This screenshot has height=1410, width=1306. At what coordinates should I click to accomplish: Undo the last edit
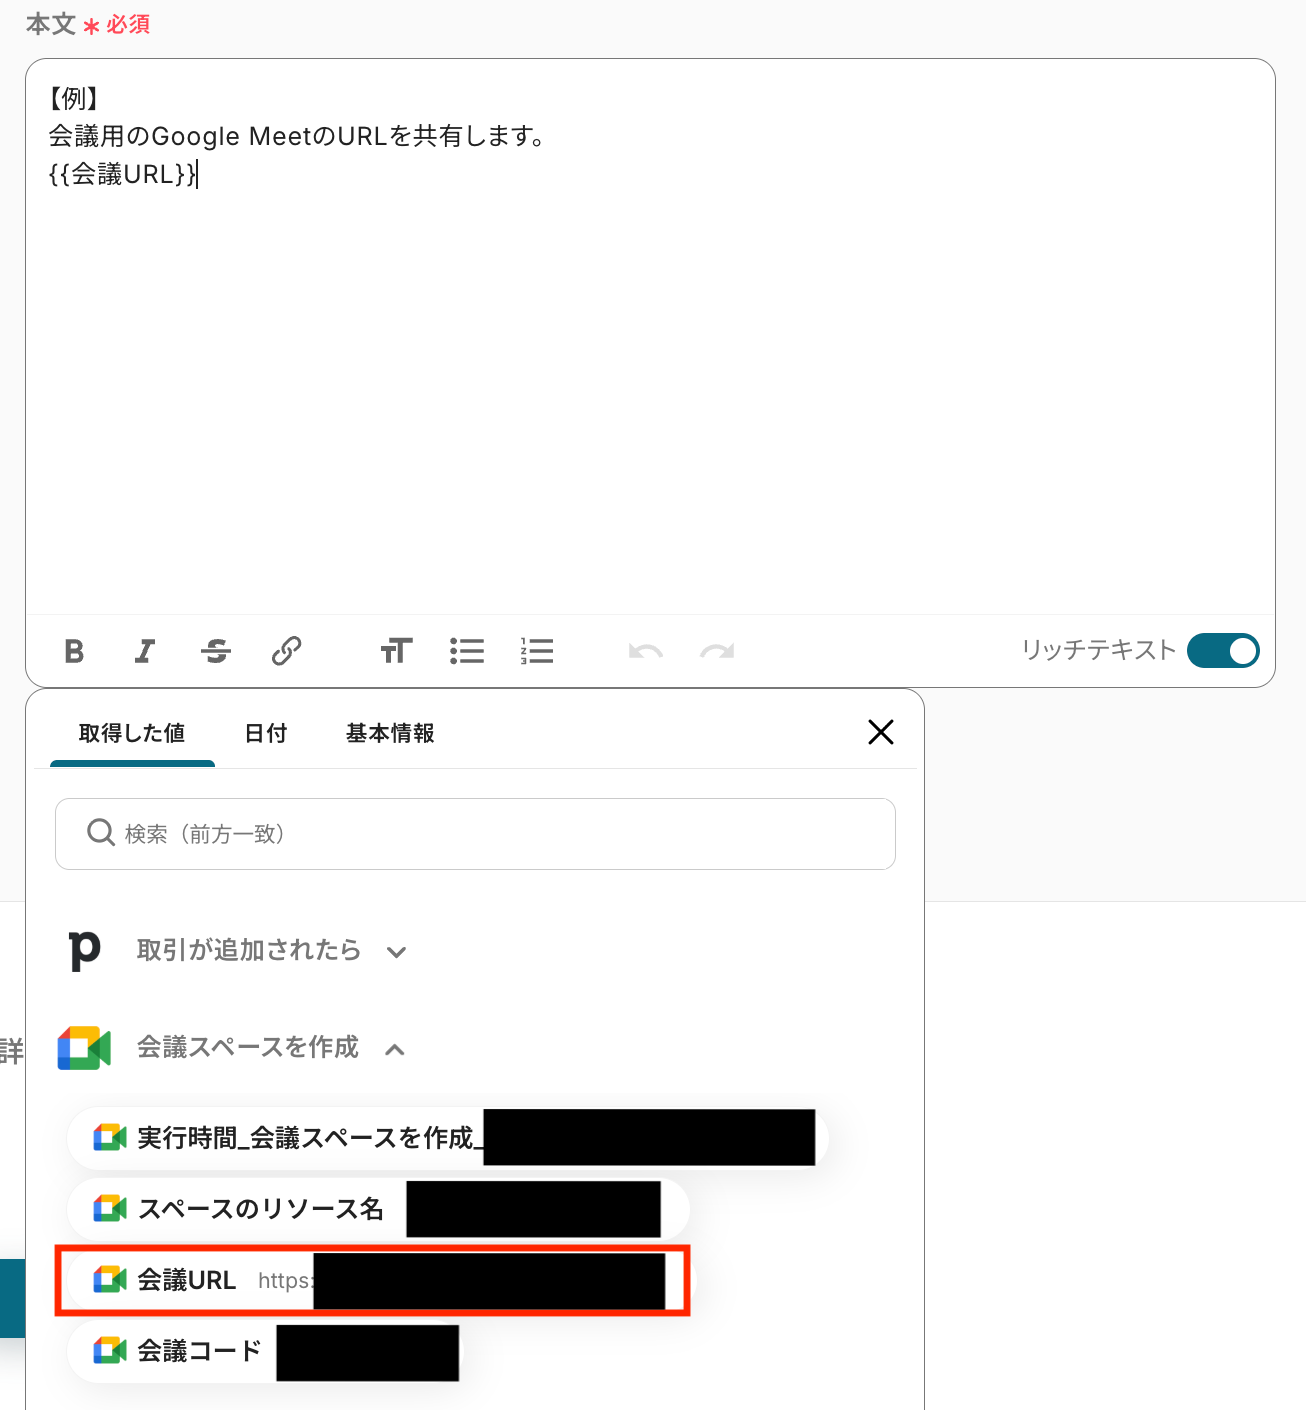646,652
